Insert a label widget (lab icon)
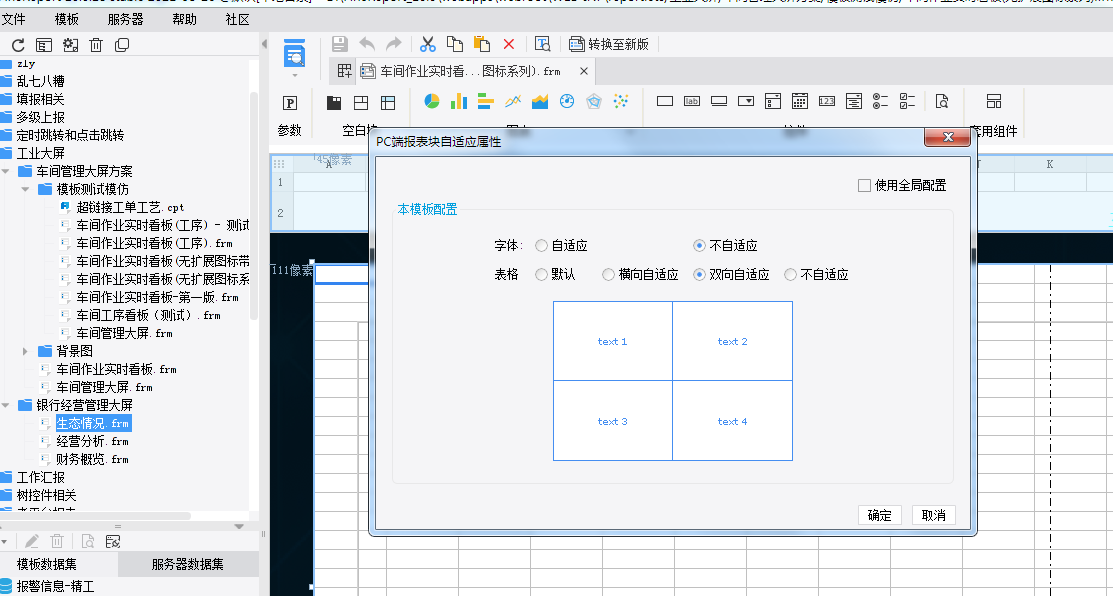Viewport: 1113px width, 596px height. pos(692,101)
